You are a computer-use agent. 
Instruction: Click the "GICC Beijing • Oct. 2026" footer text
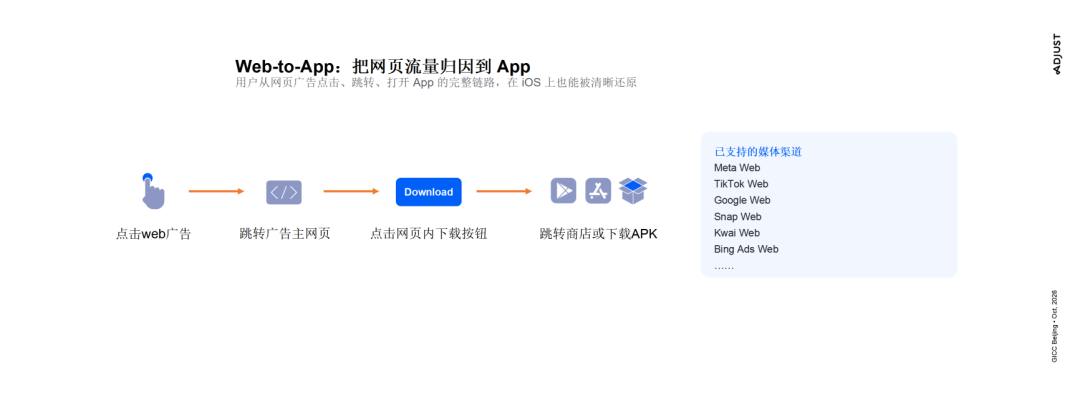(x=1055, y=326)
